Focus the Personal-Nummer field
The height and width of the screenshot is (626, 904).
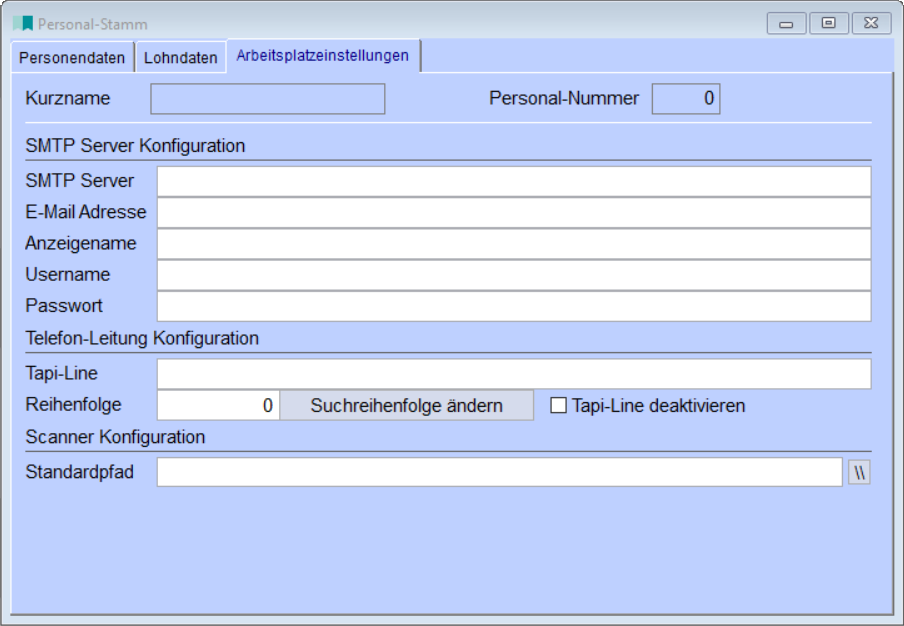[685, 99]
